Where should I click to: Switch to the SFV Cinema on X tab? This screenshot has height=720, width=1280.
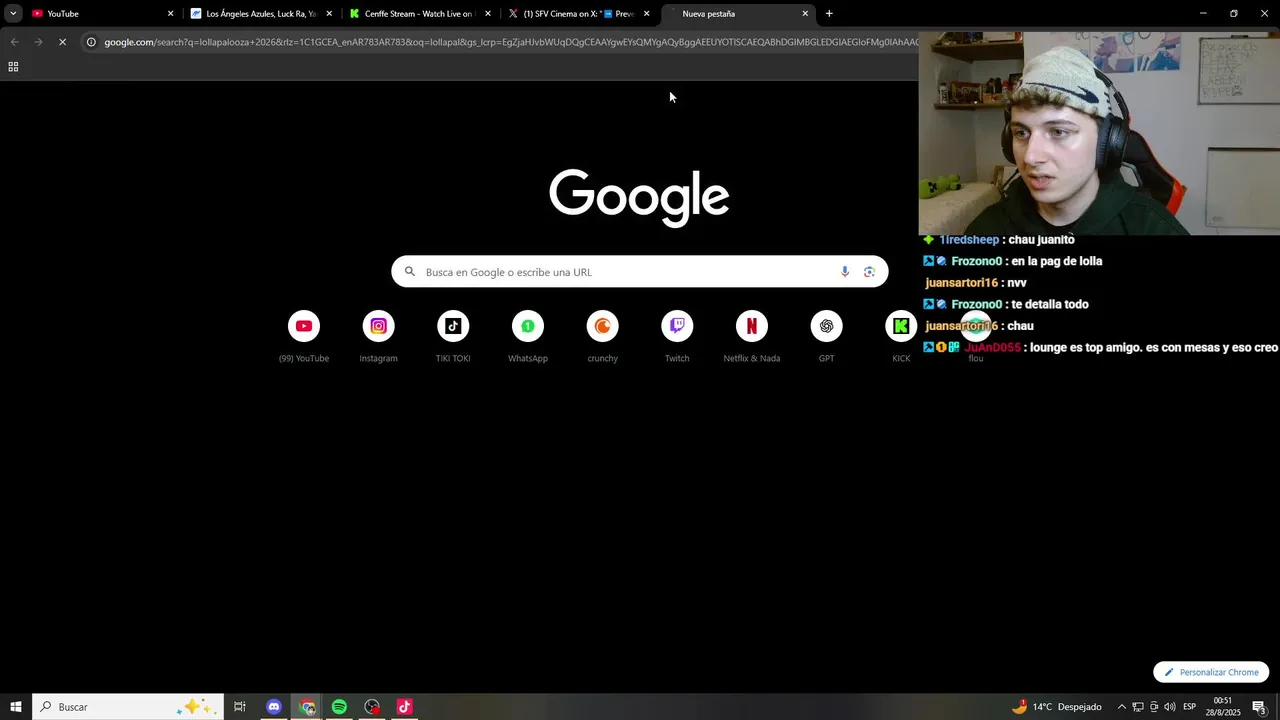(x=577, y=14)
